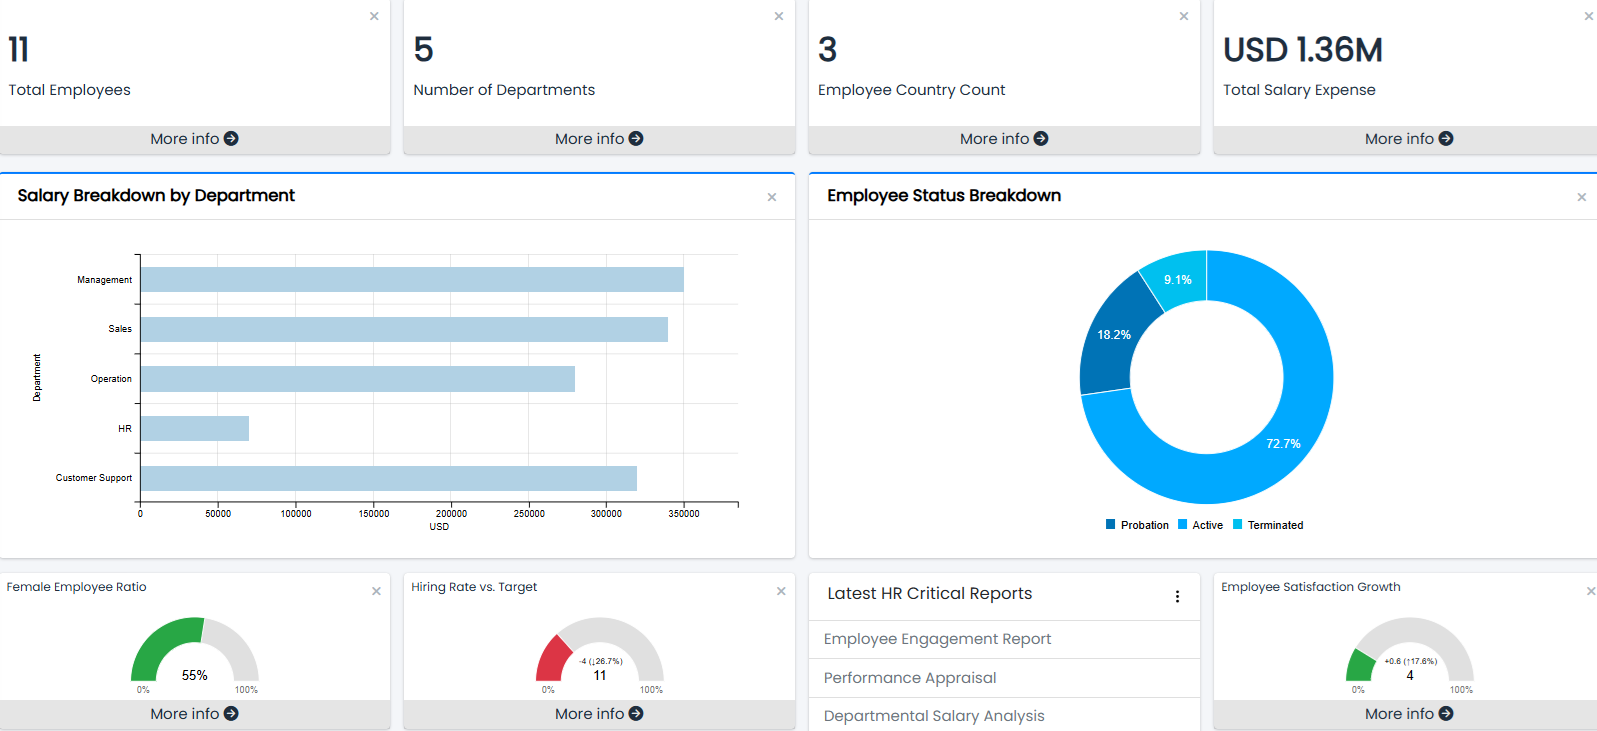Screen dimensions: 1597x731
Task: Close the Salary Breakdown by Department panel
Action: tap(772, 197)
